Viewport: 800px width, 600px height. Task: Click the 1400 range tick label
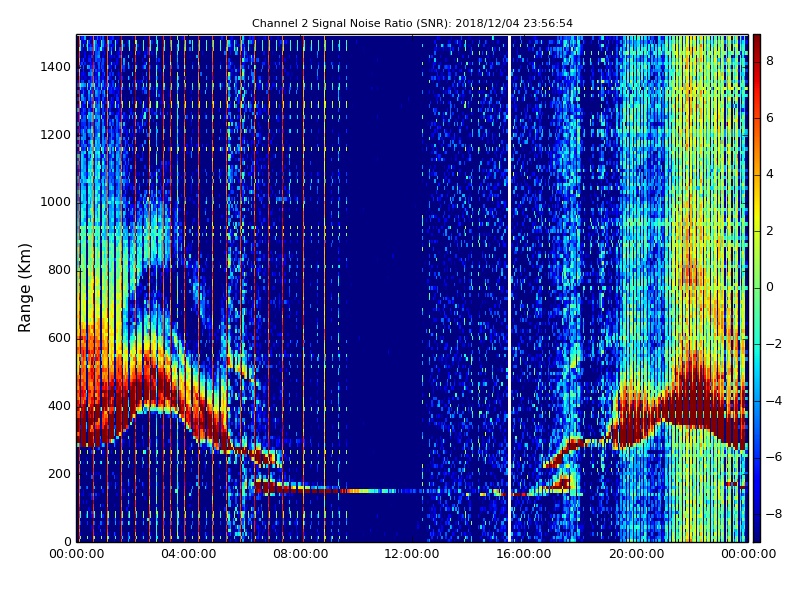point(56,67)
